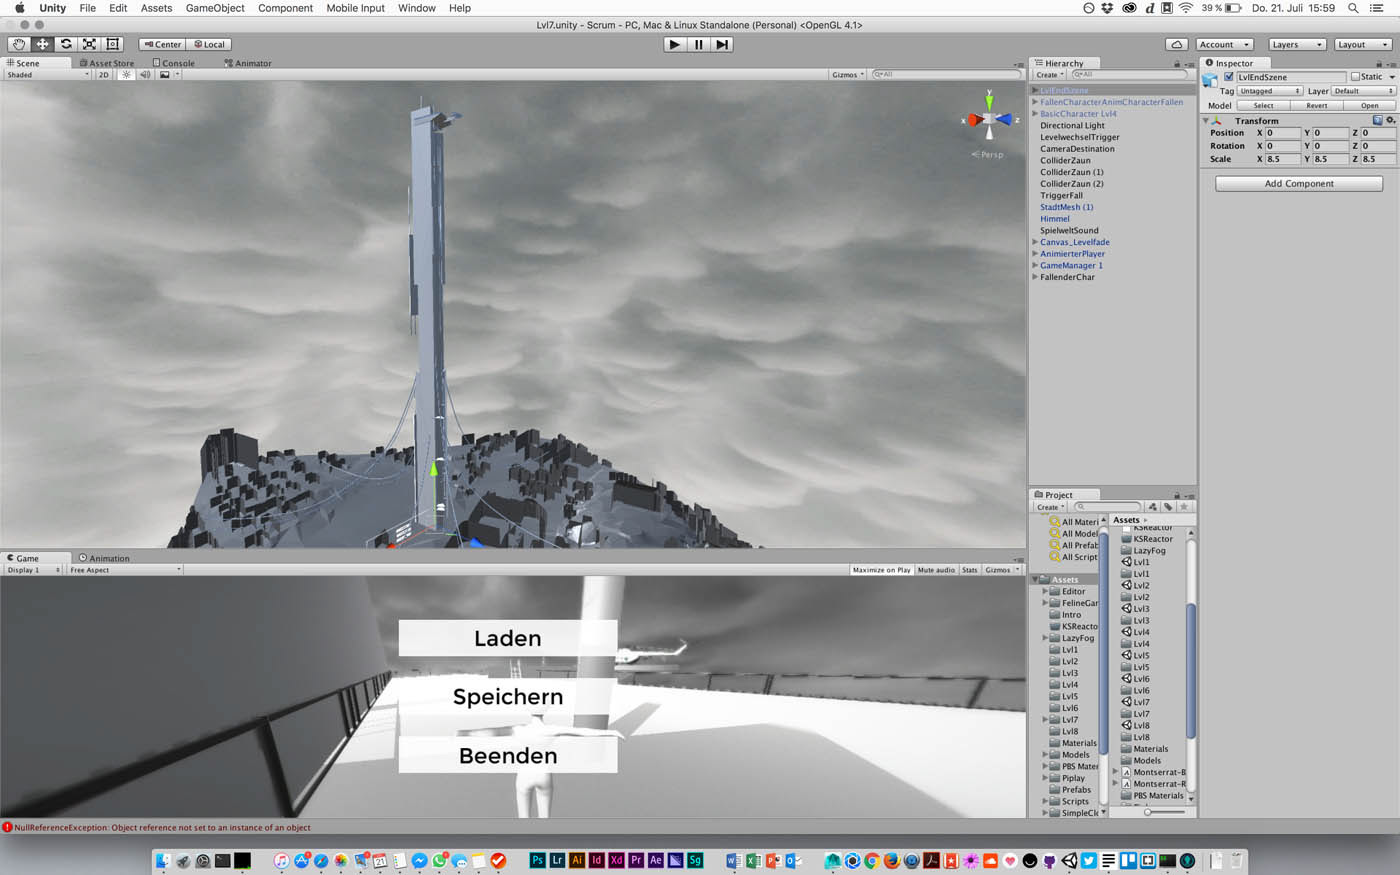This screenshot has height=875, width=1400.
Task: Open the Layers dropdown
Action: pyautogui.click(x=1297, y=44)
